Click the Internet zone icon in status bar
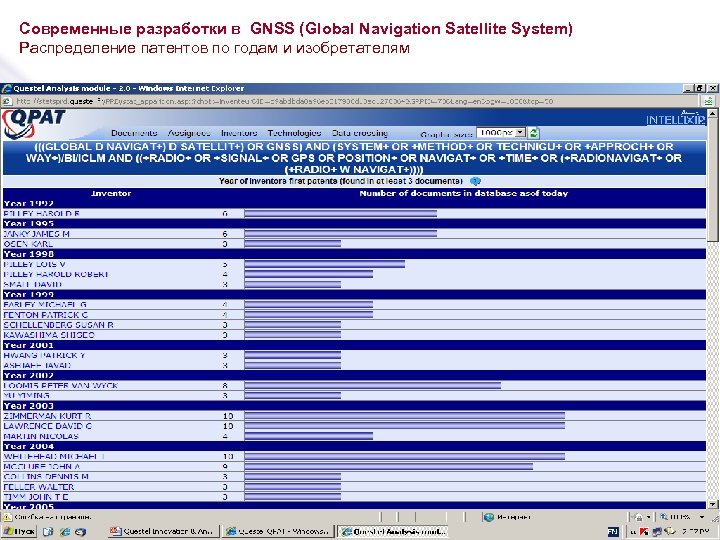Viewport: 720px width, 540px height. (489, 517)
